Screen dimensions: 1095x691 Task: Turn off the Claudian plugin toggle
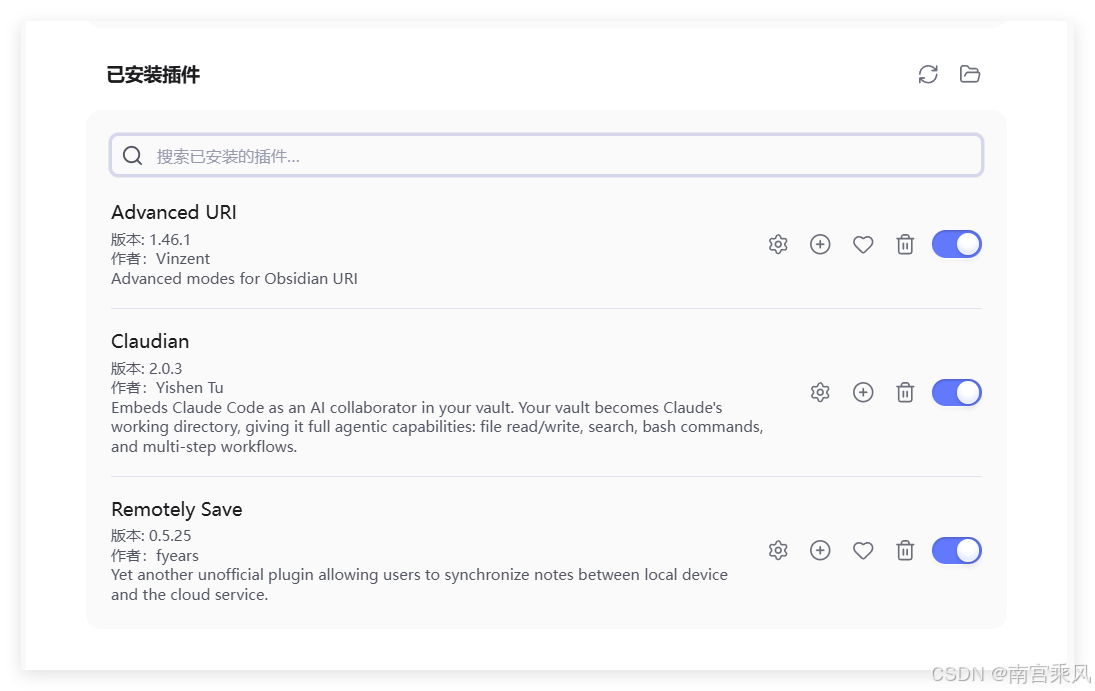point(957,392)
